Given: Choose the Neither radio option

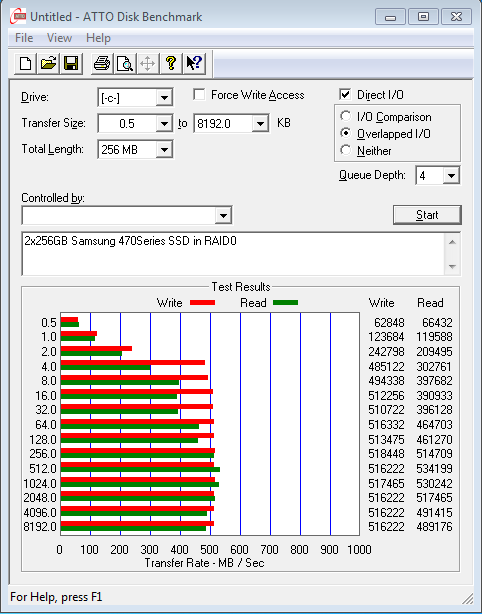Looking at the screenshot, I should [x=346, y=150].
